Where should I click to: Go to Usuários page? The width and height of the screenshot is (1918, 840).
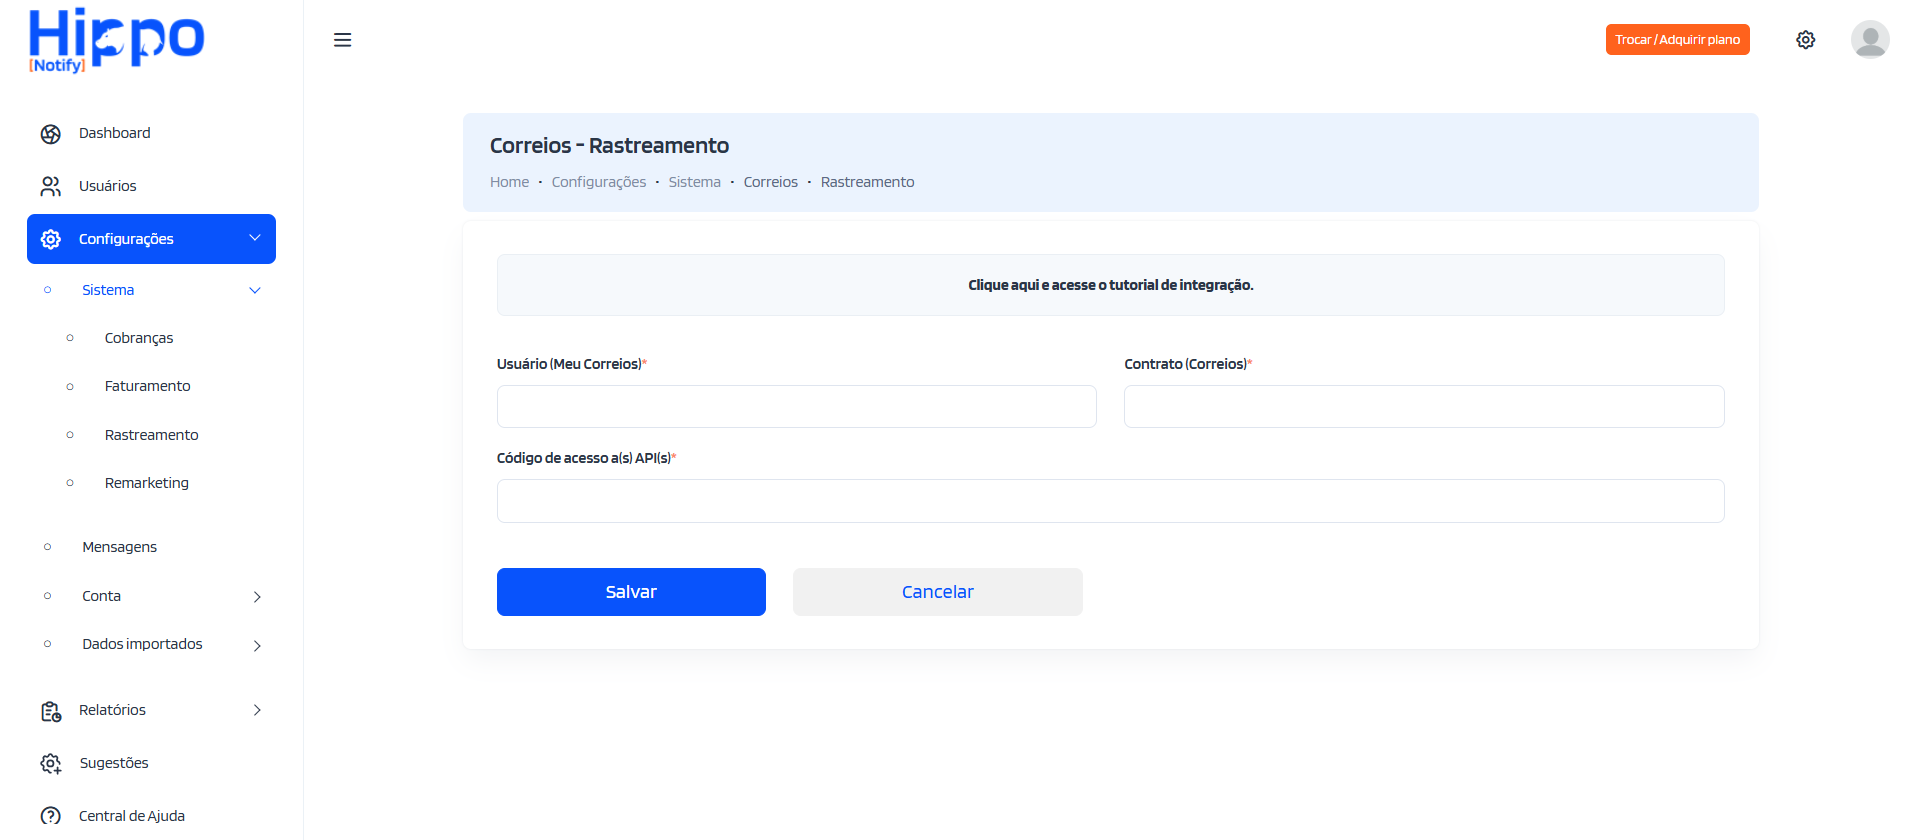[107, 186]
